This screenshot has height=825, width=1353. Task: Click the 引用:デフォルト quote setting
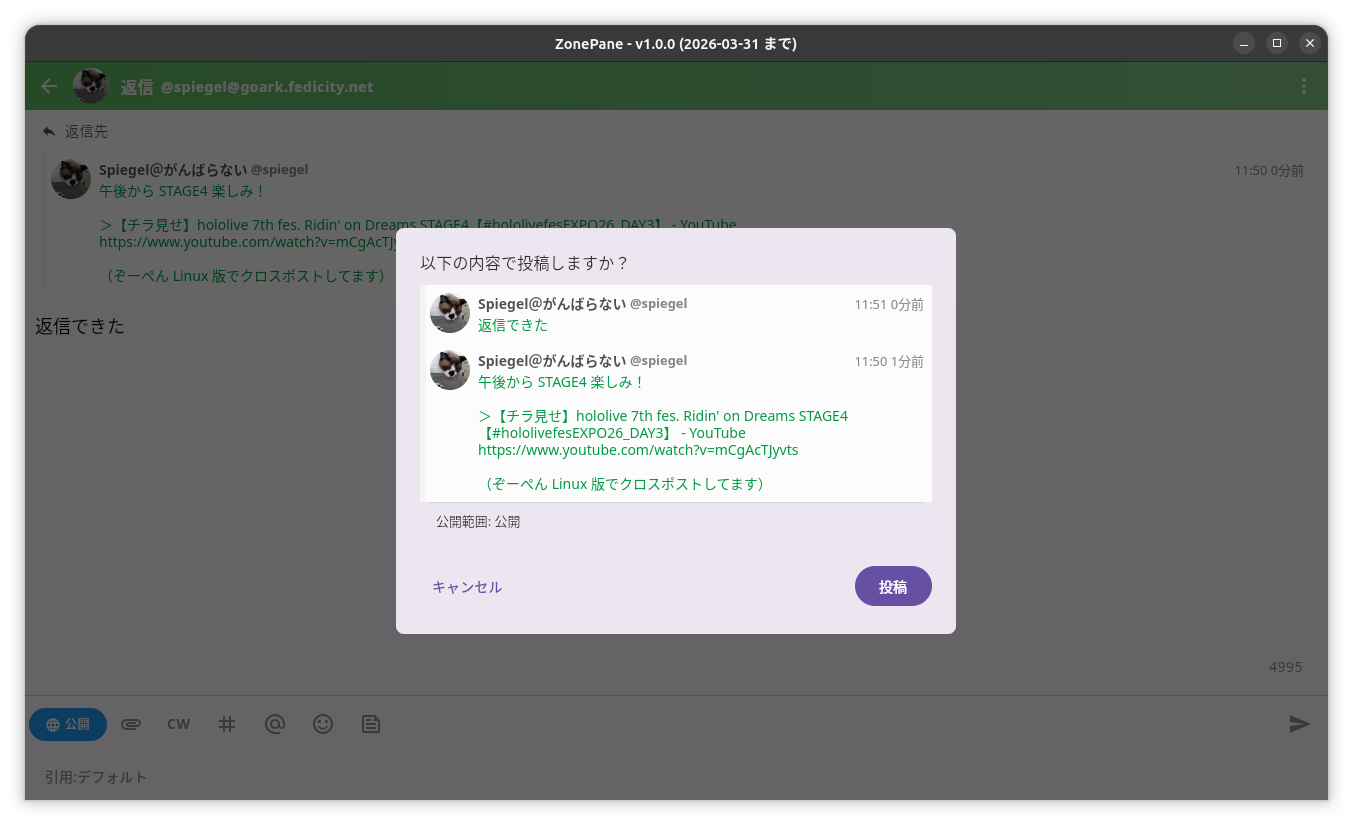pyautogui.click(x=96, y=777)
